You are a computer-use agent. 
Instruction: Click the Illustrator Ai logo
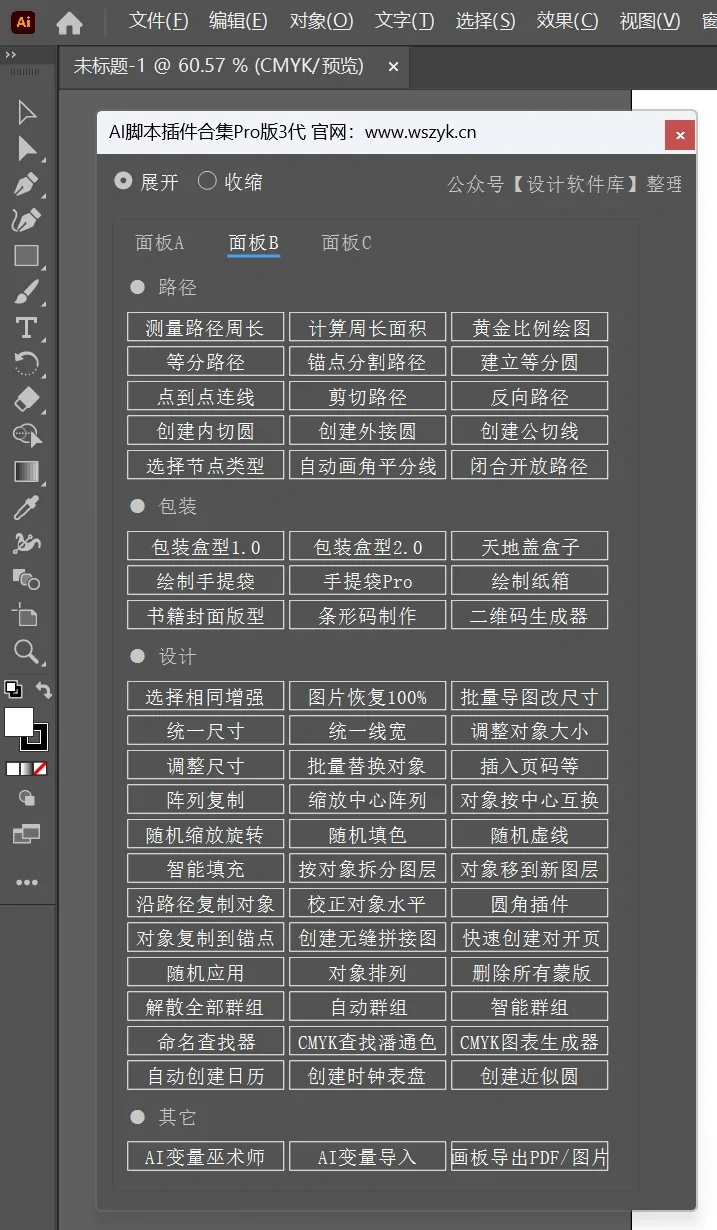pos(22,22)
